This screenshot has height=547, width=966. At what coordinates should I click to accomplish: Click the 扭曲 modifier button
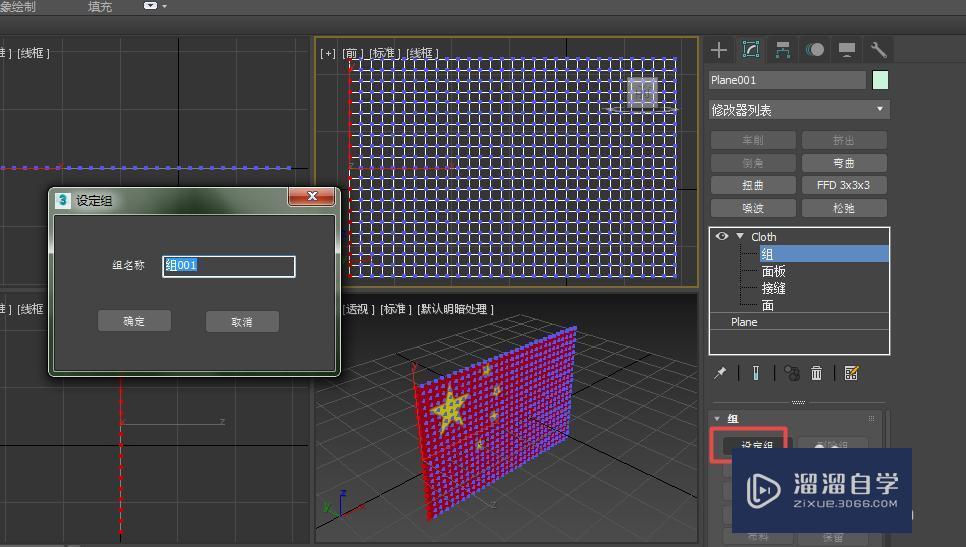pyautogui.click(x=753, y=185)
